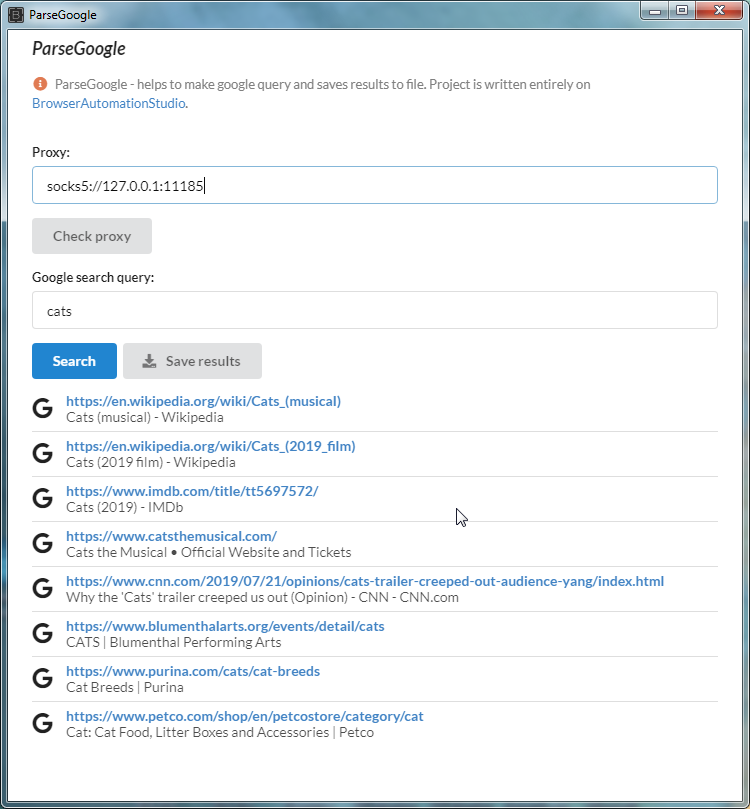Maximize the ParseGoogle window
The height and width of the screenshot is (809, 750).
point(682,11)
